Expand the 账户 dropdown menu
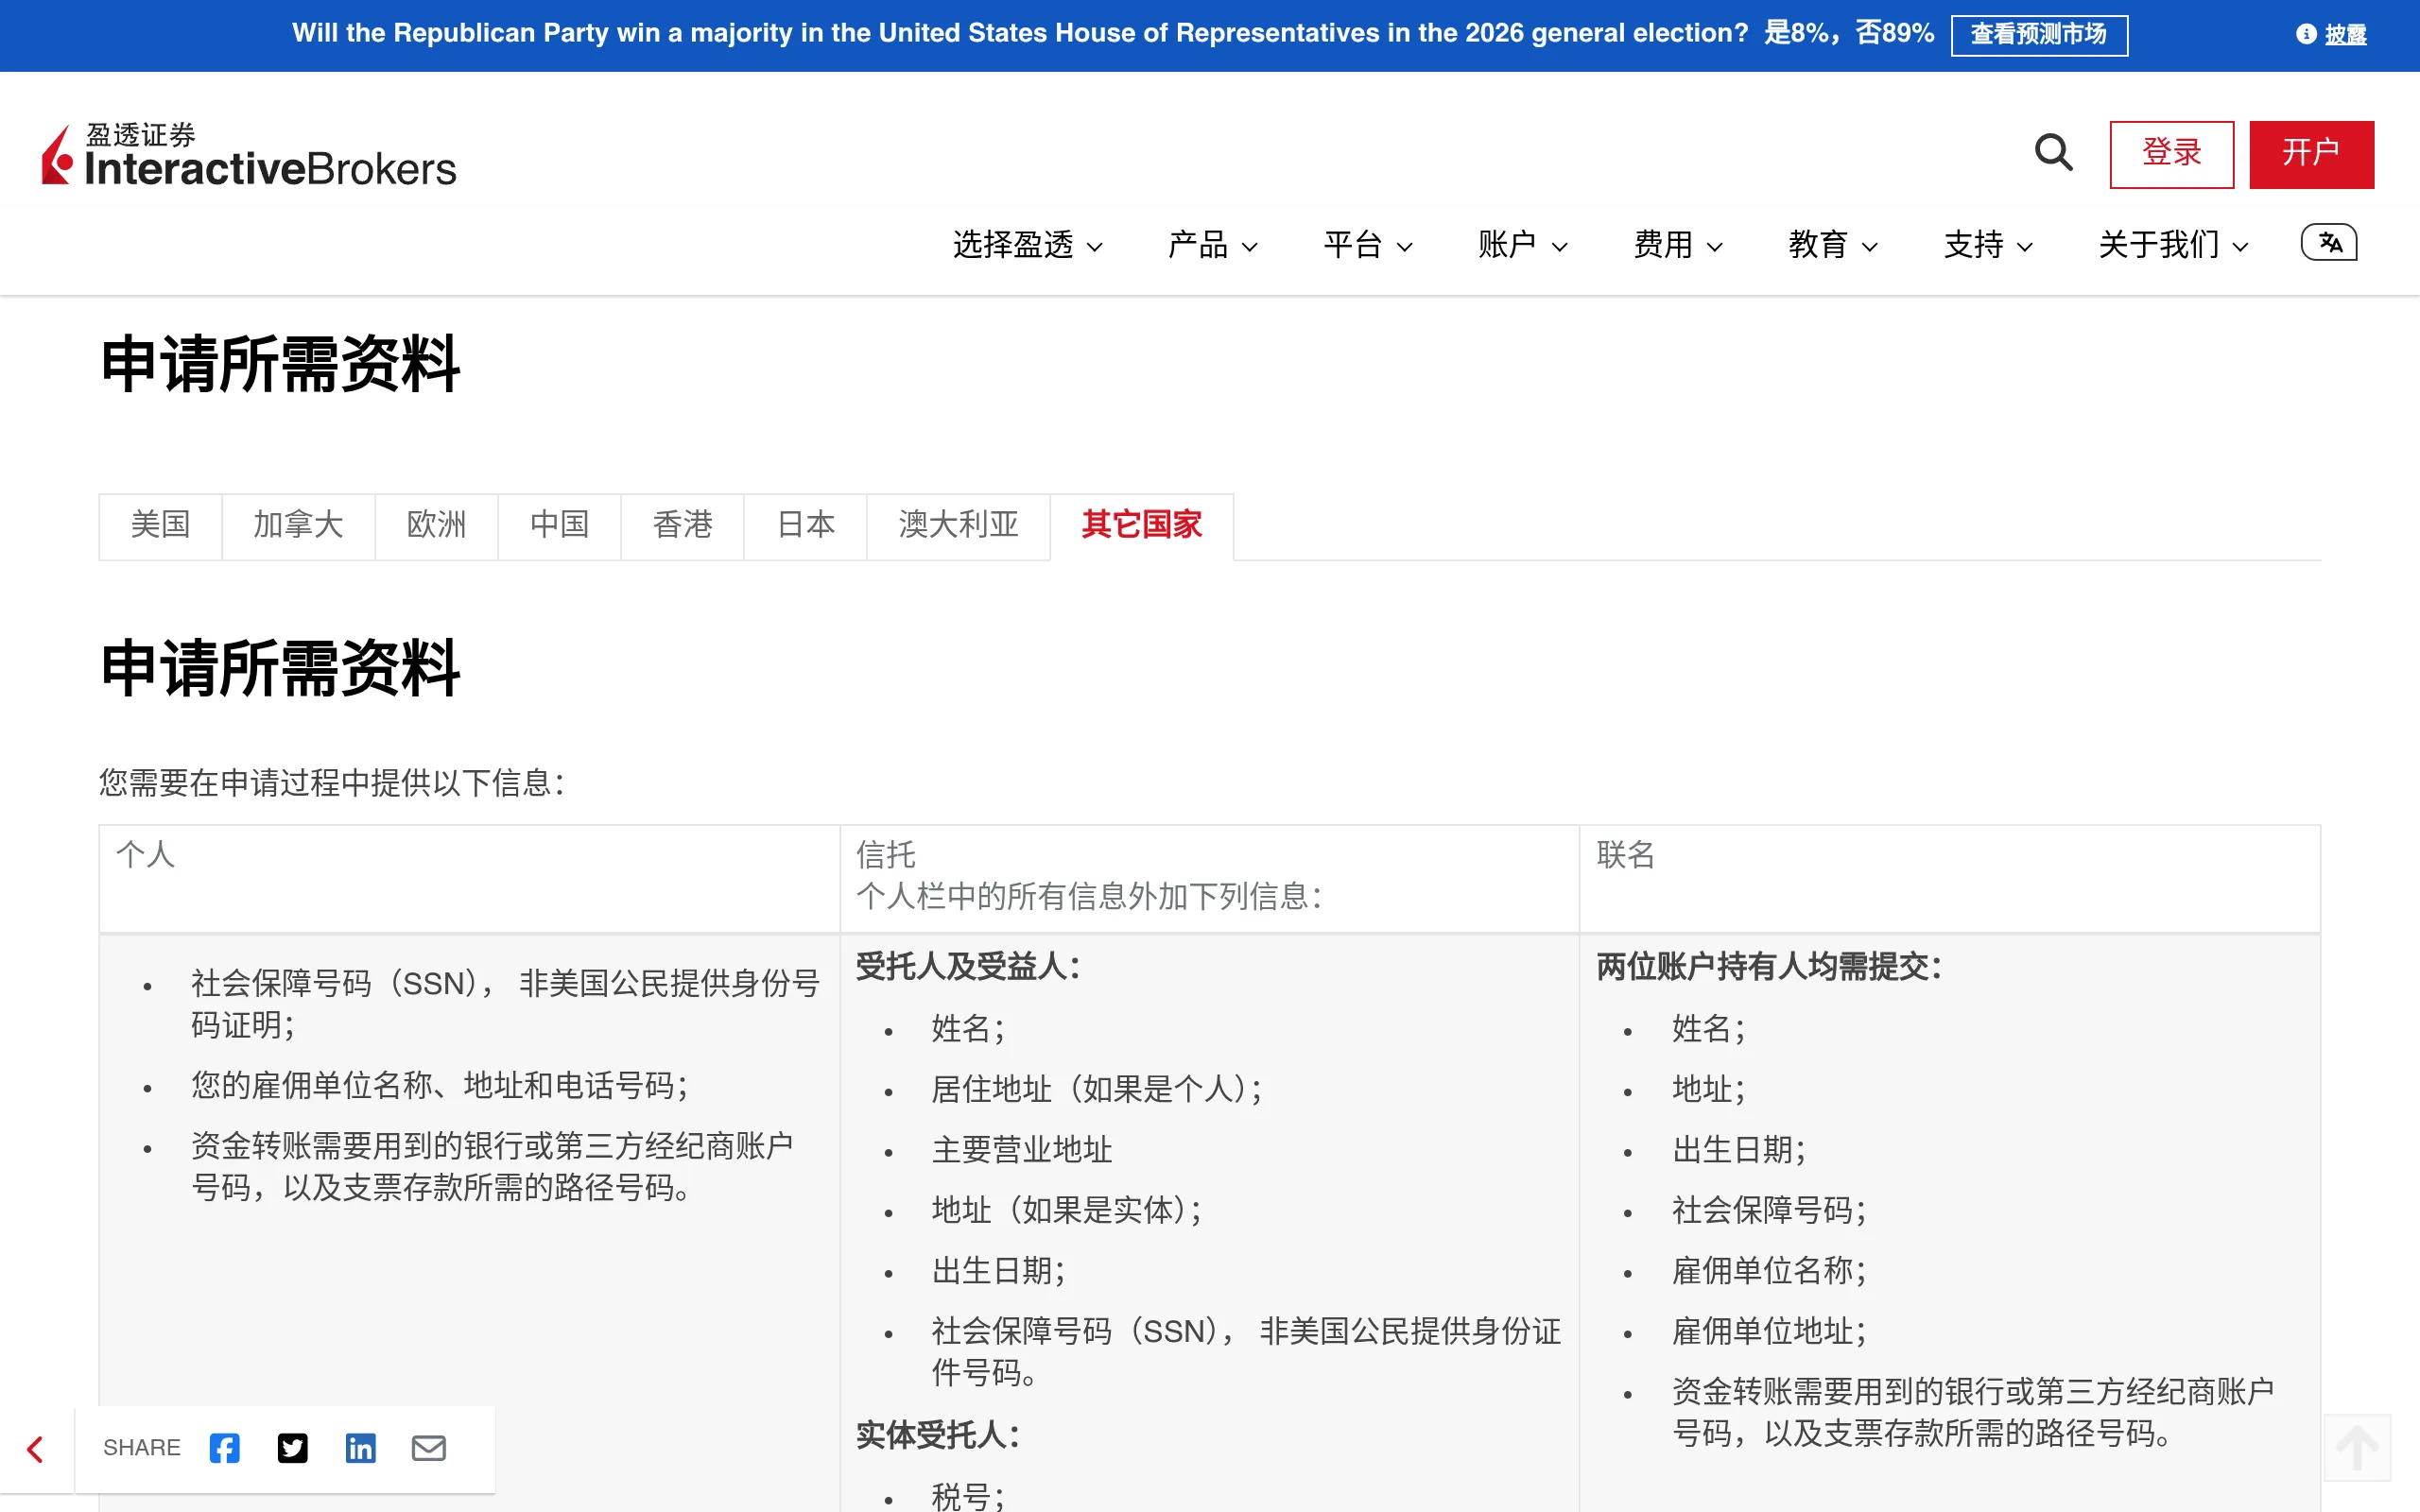The image size is (2420, 1512). point(1522,245)
